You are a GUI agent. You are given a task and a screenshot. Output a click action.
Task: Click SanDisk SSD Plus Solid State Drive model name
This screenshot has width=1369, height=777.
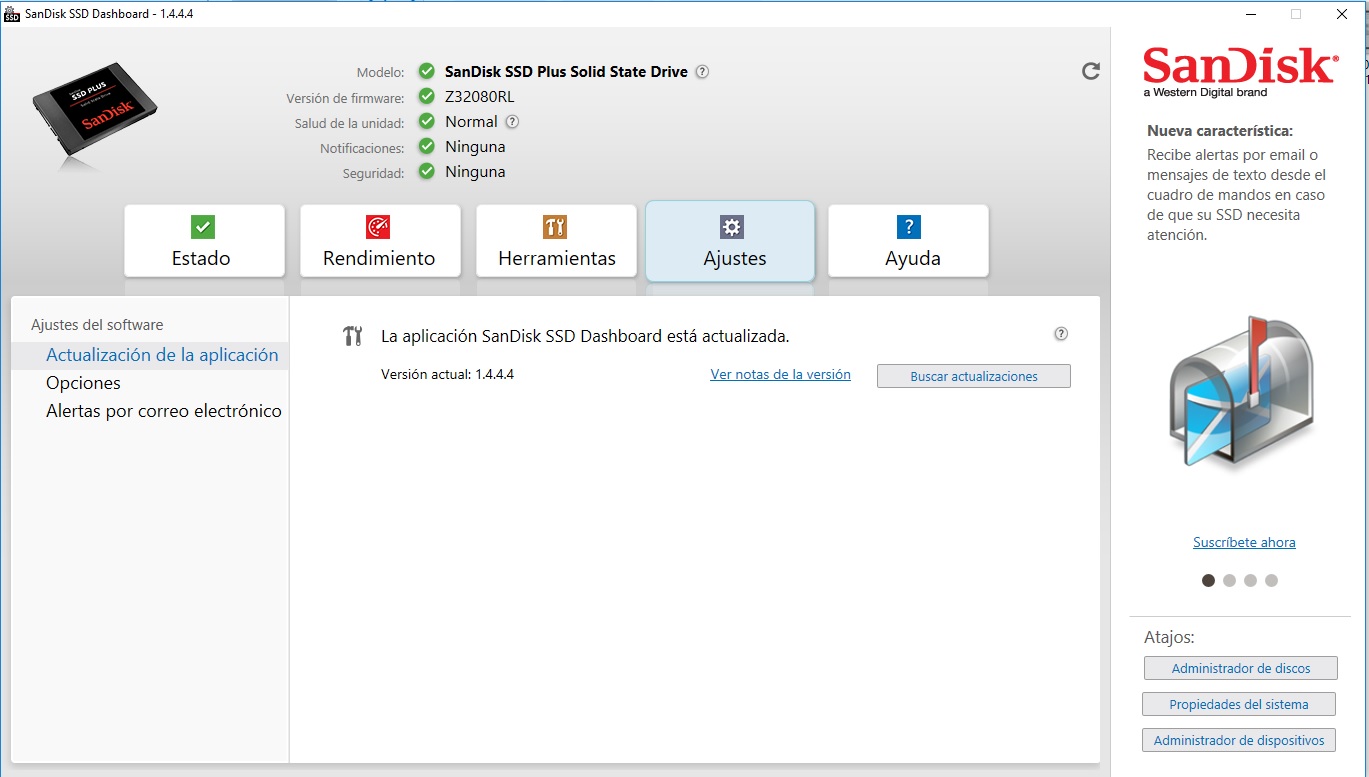click(566, 72)
